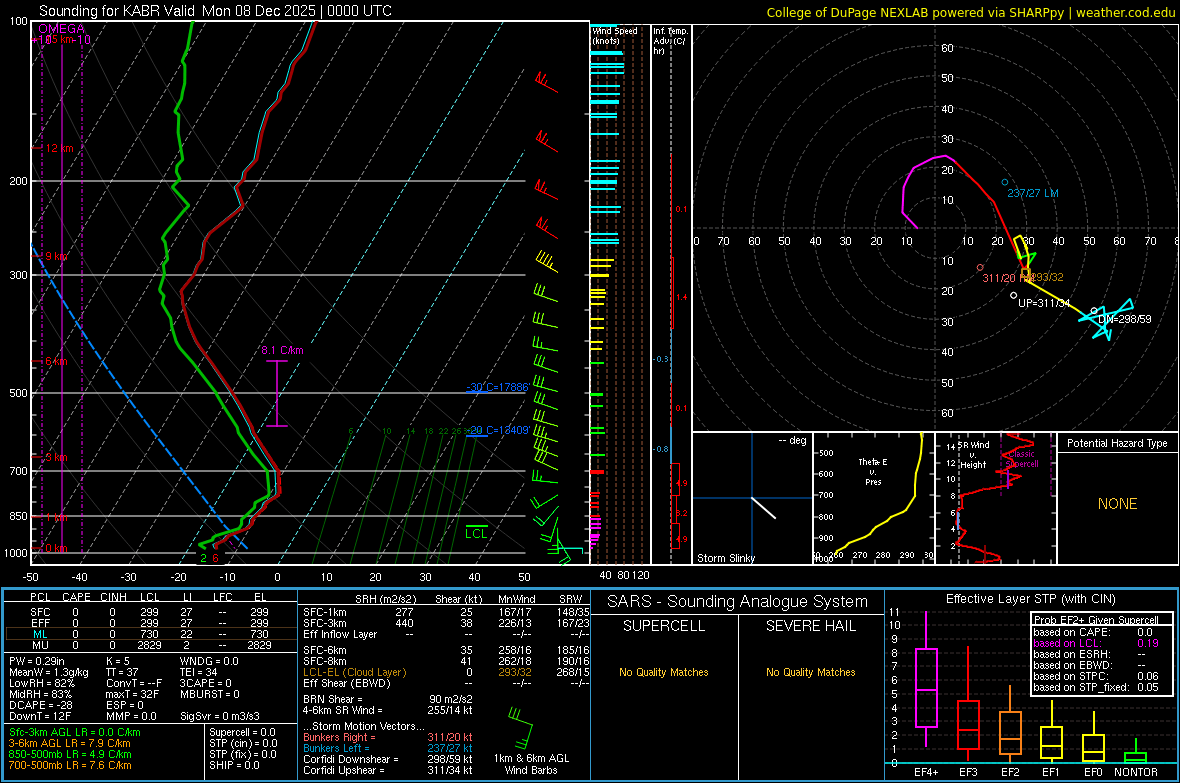Click the 'MeanW = 1.3g/kg' value

(x=49, y=672)
